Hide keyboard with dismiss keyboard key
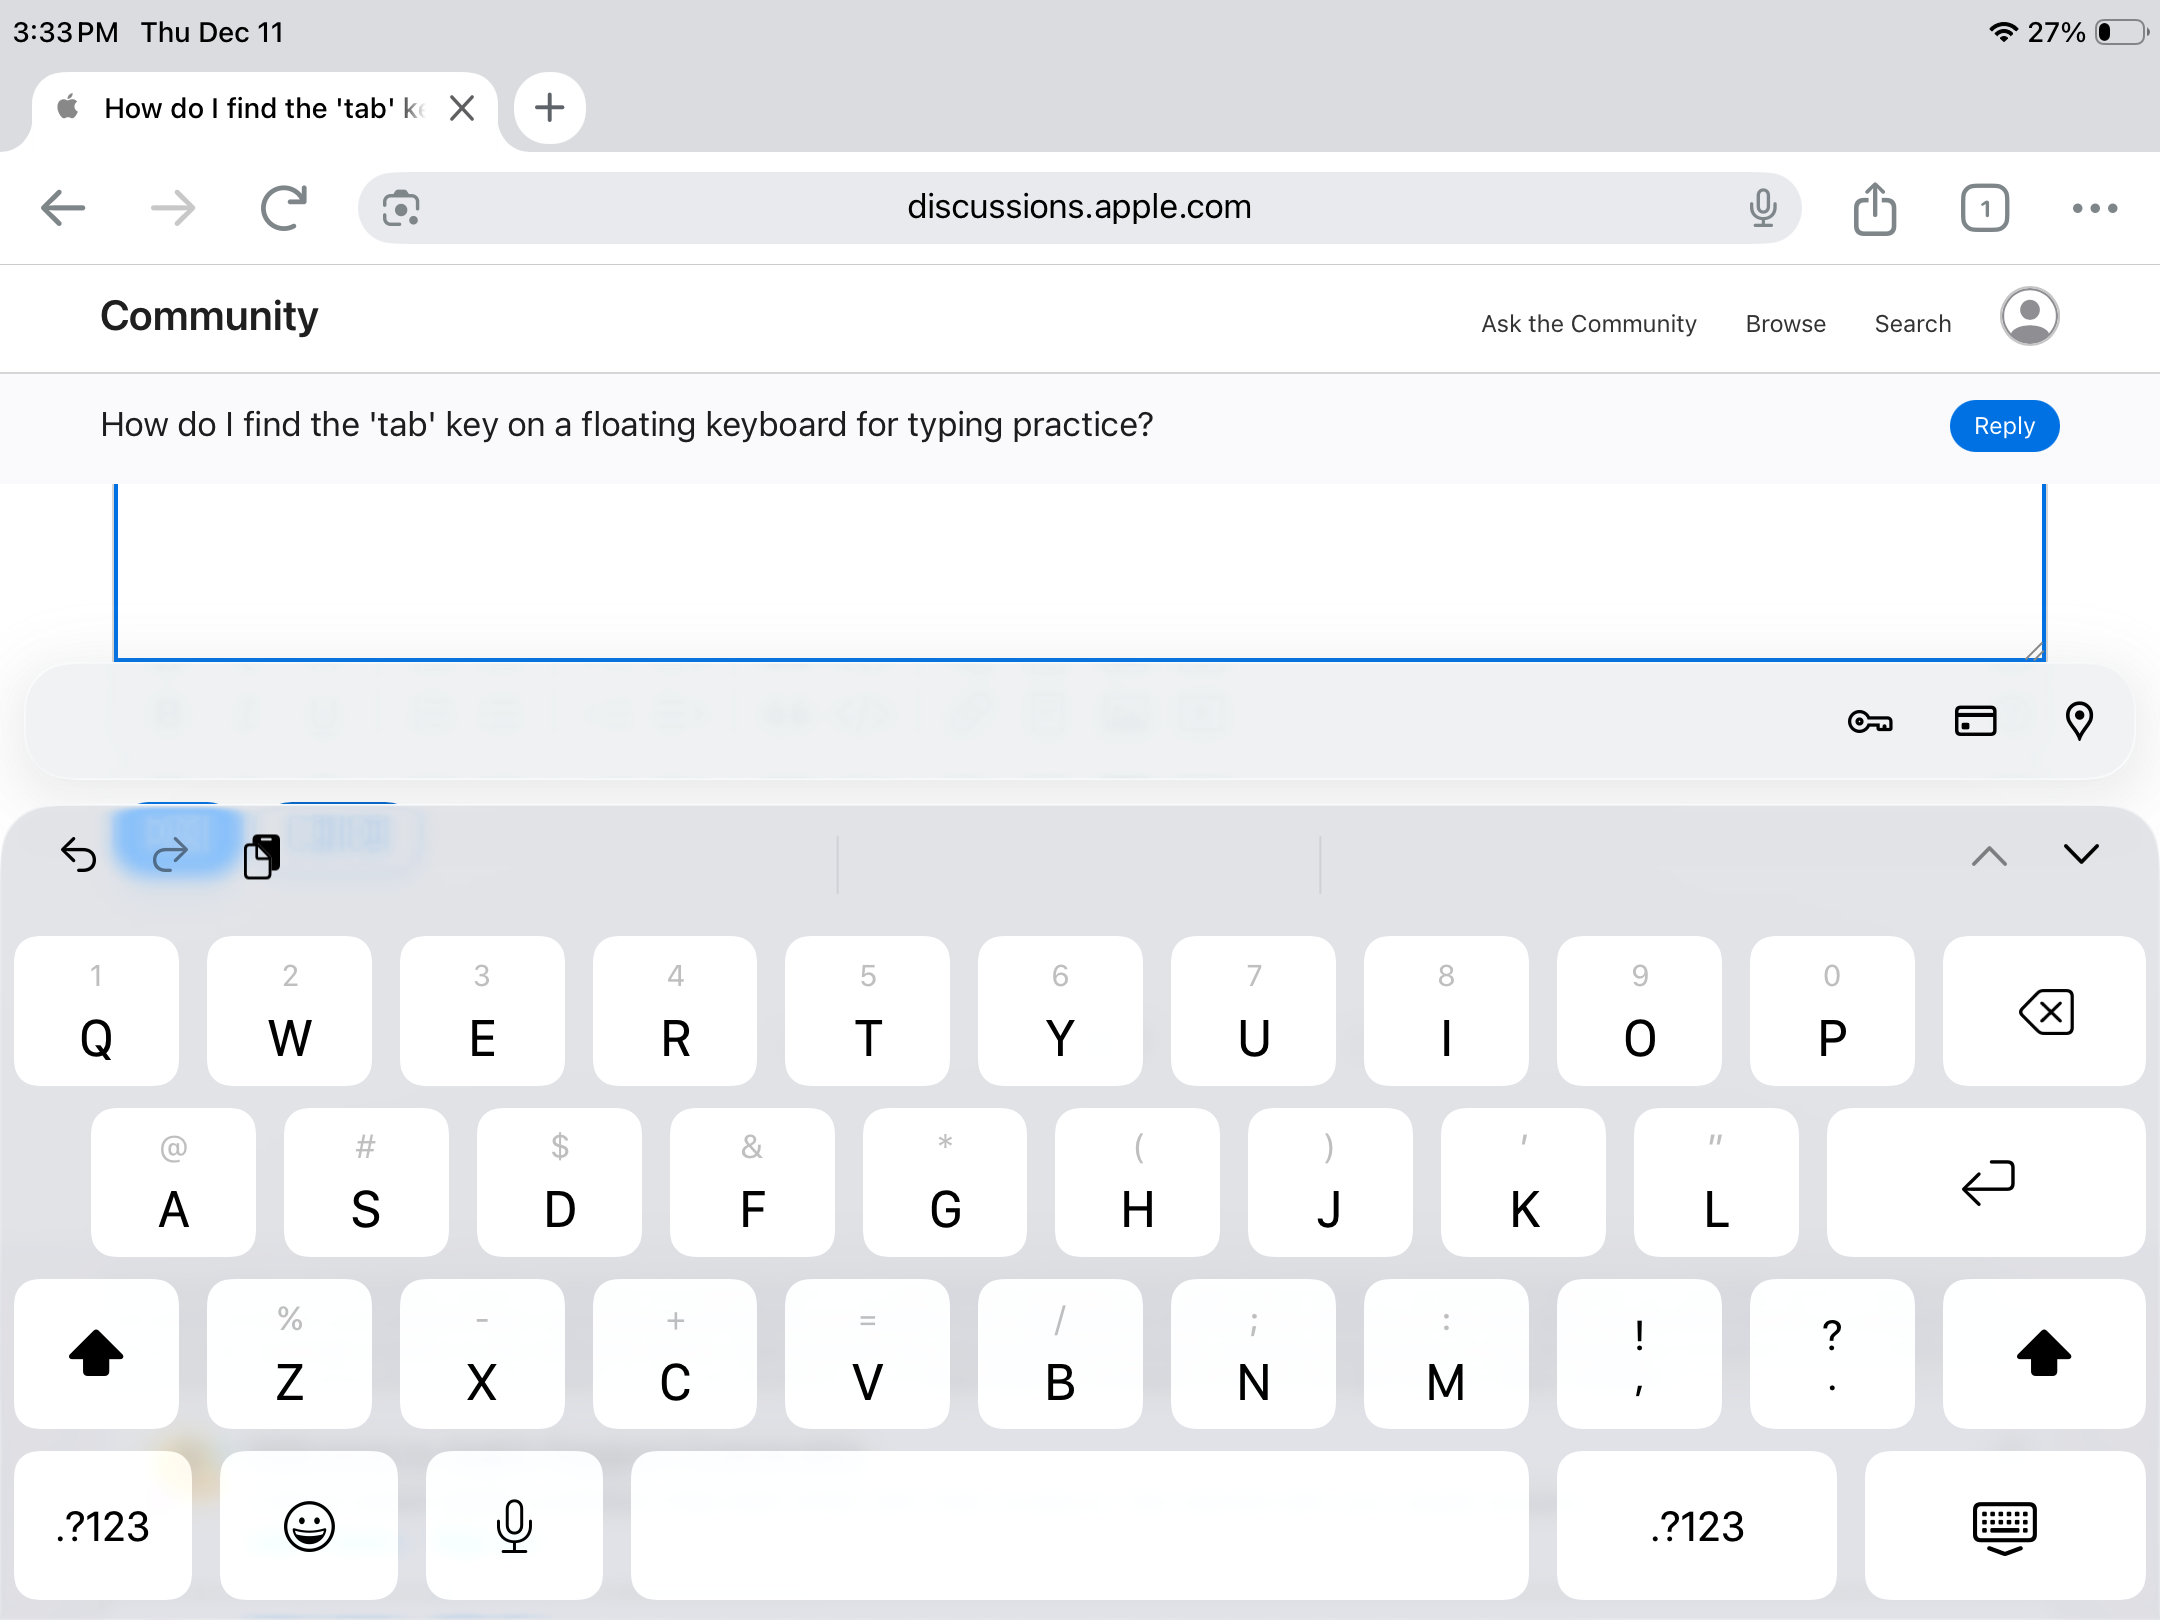The image size is (2160, 1620). point(2004,1526)
